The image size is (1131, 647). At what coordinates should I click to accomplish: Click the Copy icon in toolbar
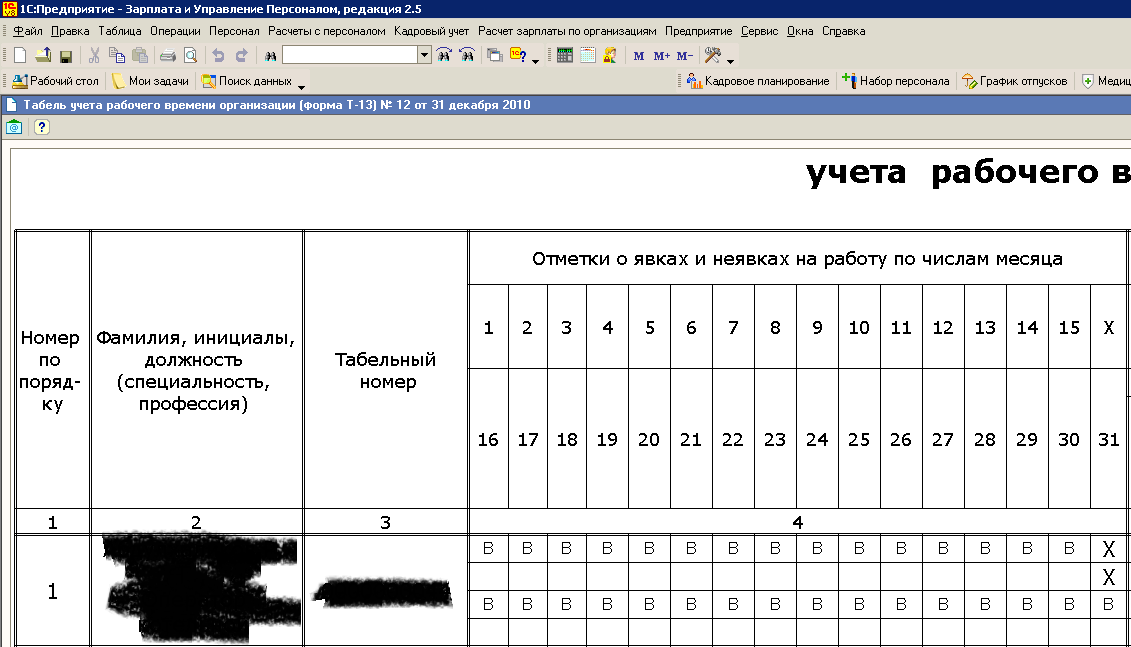pos(117,55)
